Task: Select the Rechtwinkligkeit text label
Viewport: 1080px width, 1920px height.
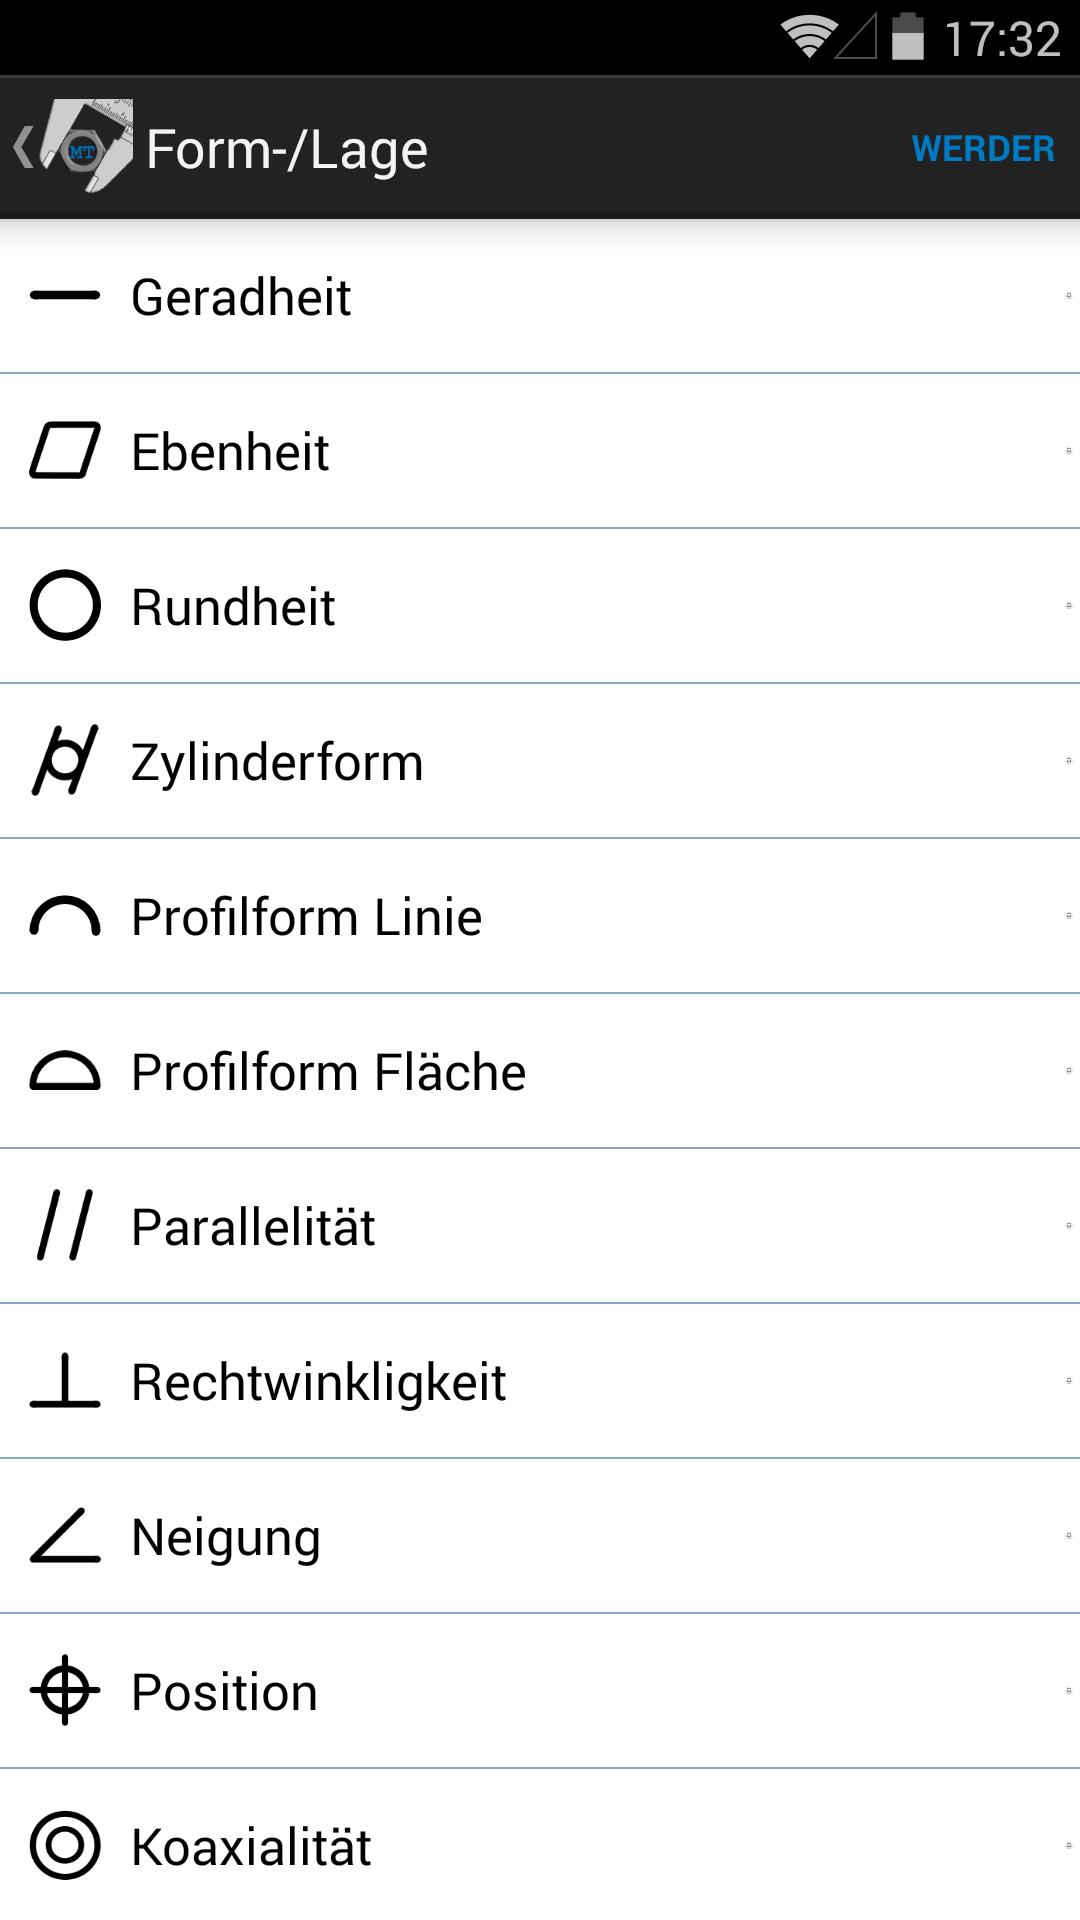Action: (x=319, y=1382)
